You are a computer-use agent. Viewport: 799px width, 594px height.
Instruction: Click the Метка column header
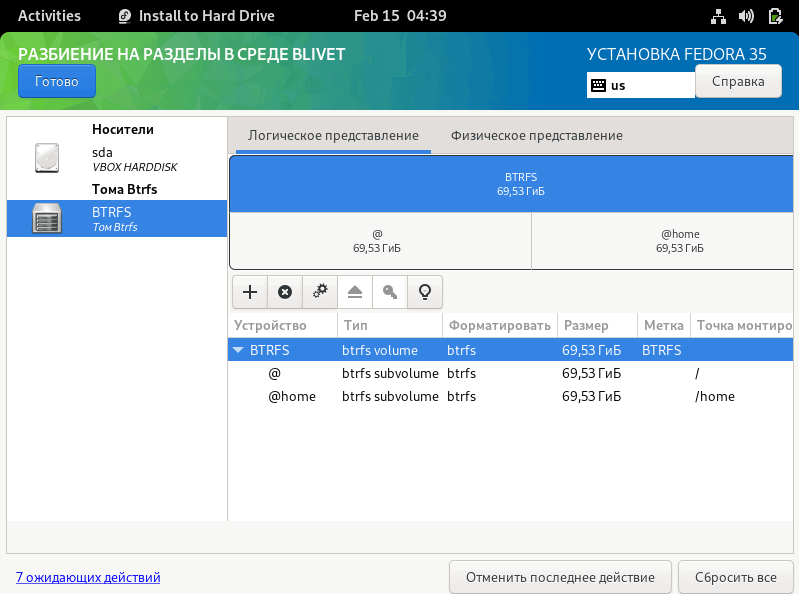click(664, 325)
